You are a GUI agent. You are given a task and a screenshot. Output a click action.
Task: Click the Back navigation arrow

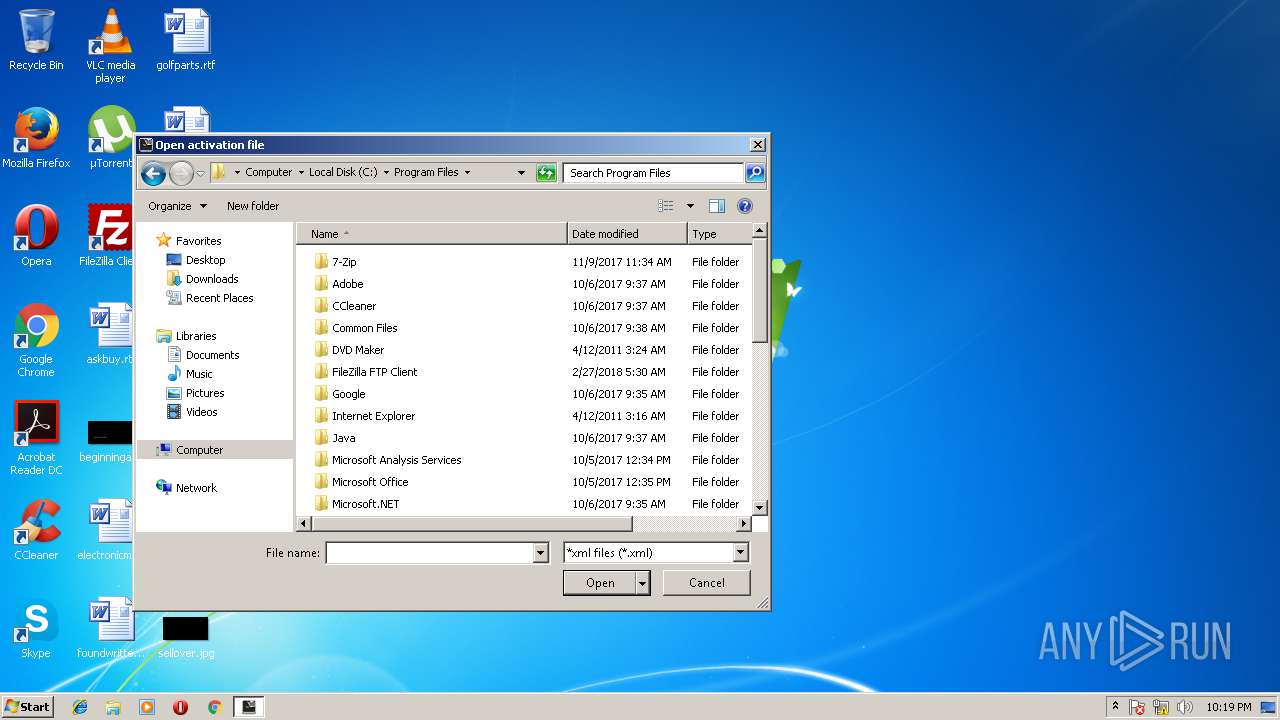[153, 173]
